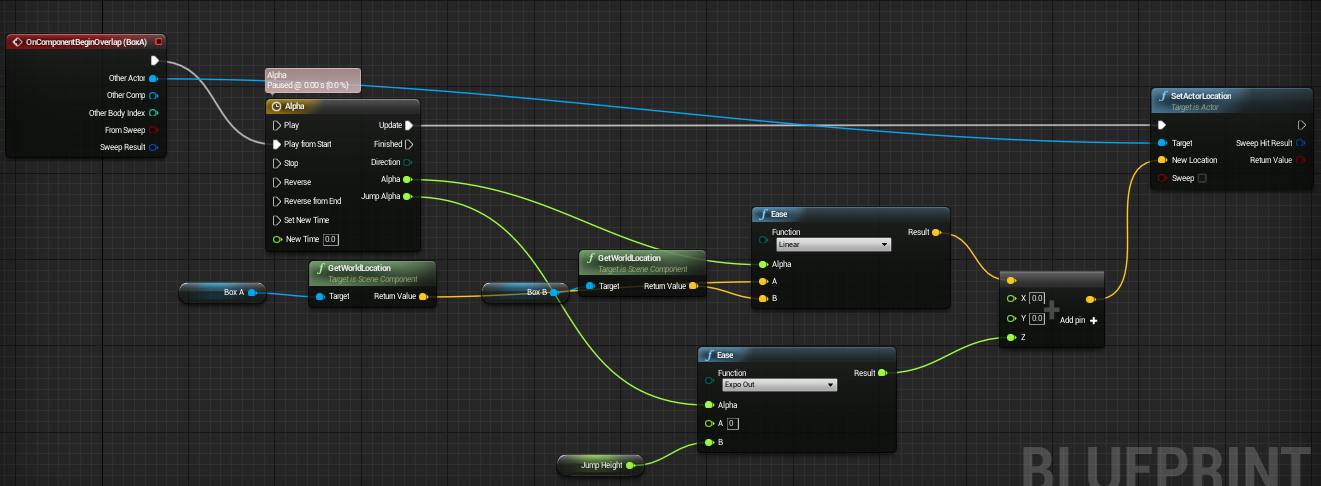
Task: Click the OnComponentBeginOverlap execution output pin
Action: 154,60
